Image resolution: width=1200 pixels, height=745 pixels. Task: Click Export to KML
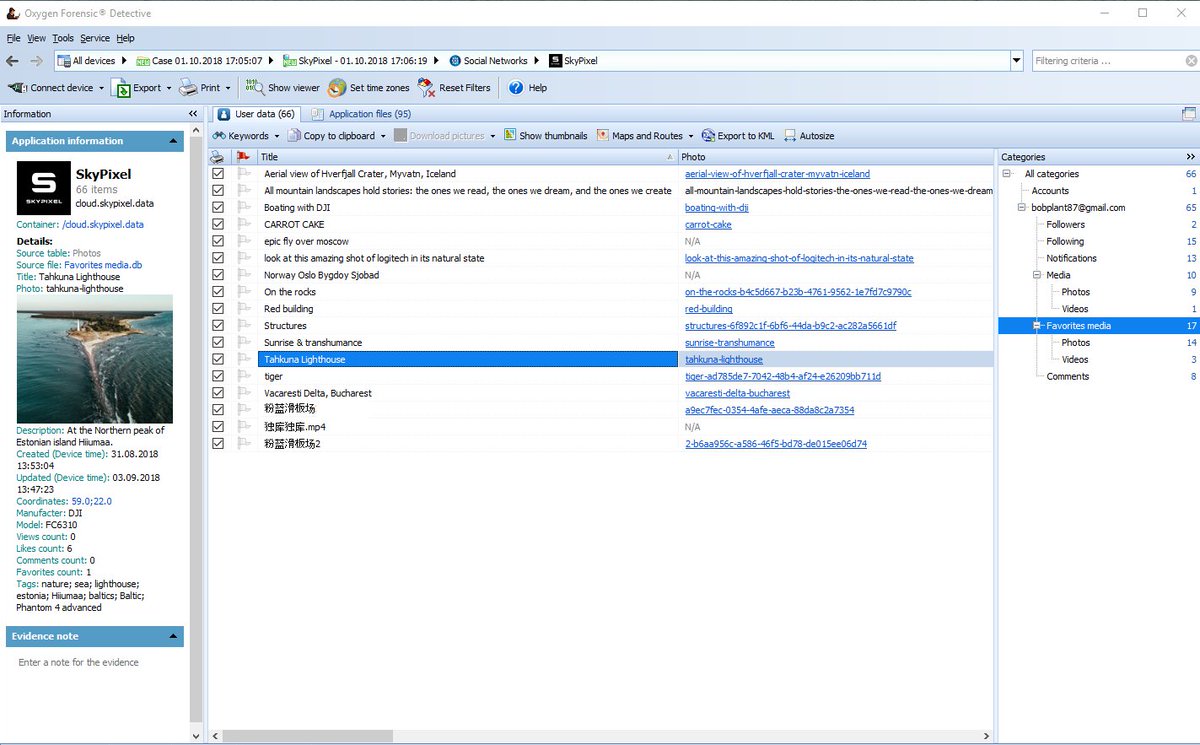tap(738, 136)
